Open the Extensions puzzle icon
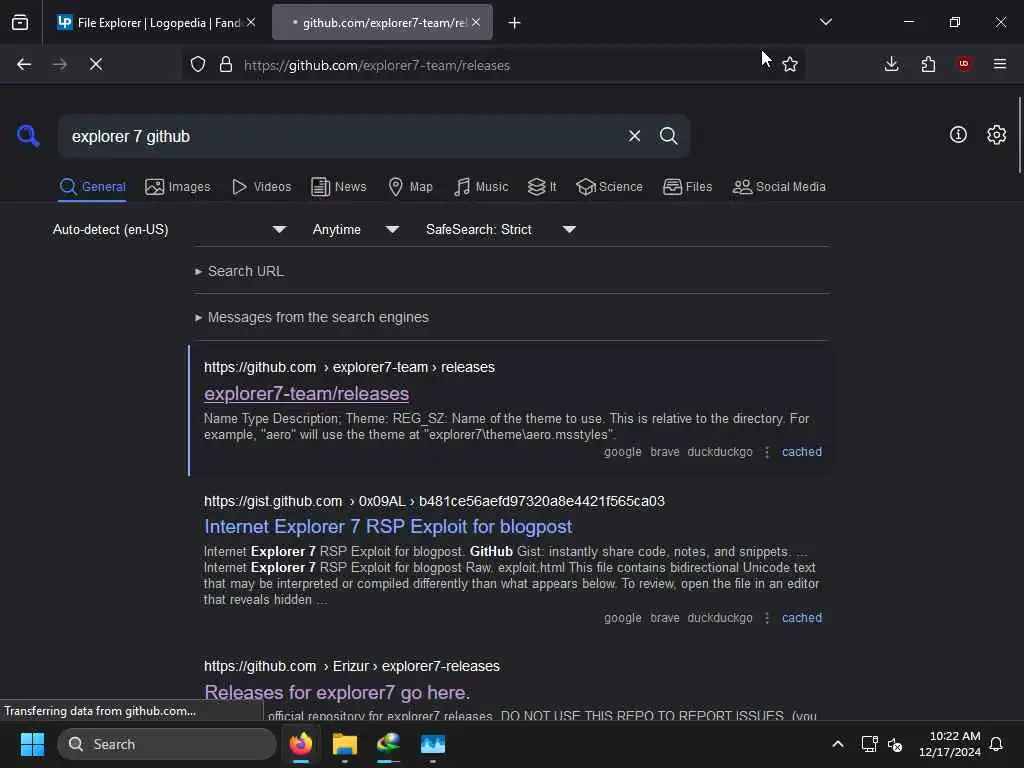The height and width of the screenshot is (768, 1024). click(x=928, y=64)
